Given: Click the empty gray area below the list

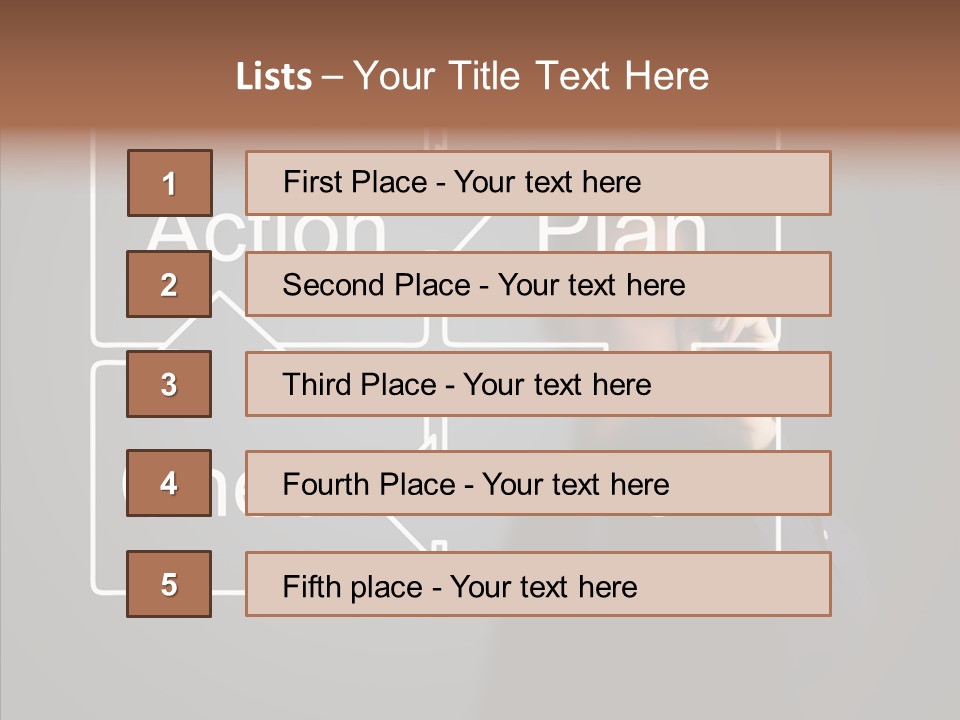Looking at the screenshot, I should 480,665.
